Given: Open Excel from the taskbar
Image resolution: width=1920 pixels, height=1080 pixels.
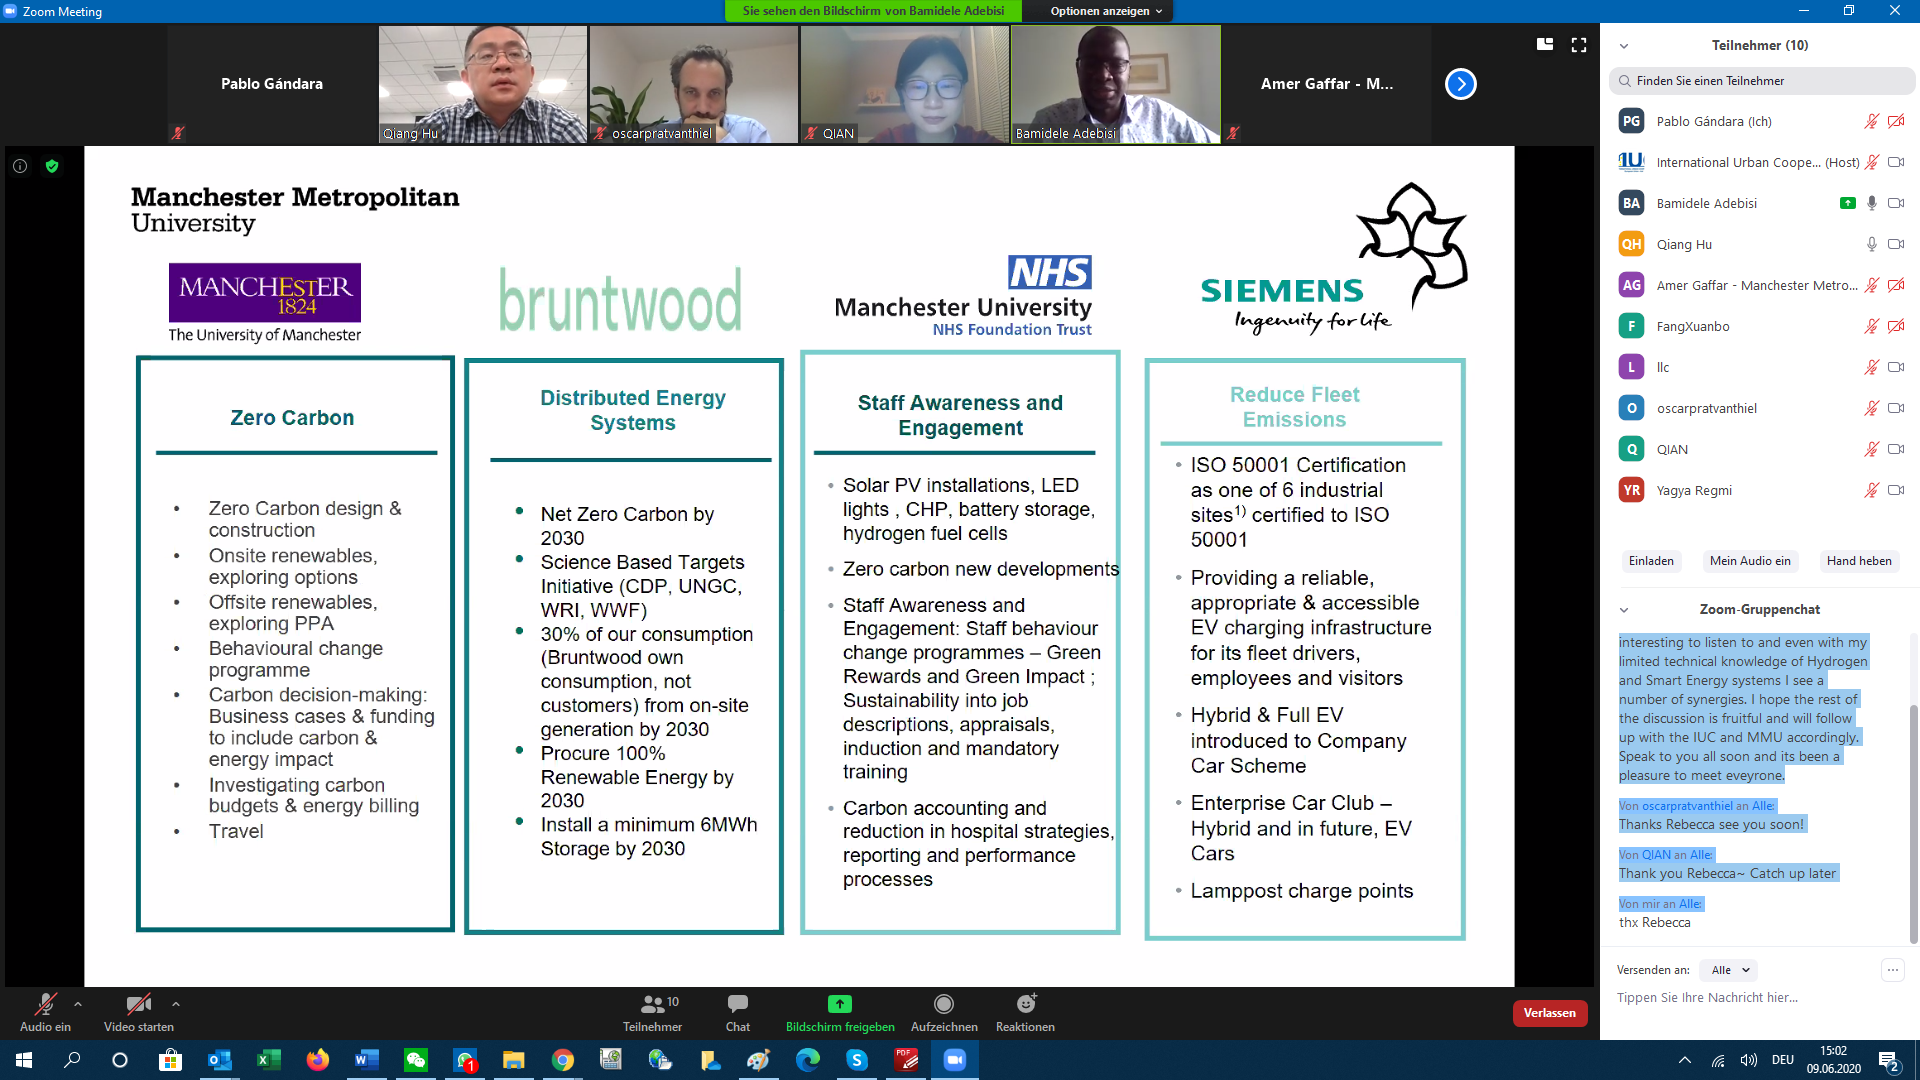Looking at the screenshot, I should tap(268, 1060).
